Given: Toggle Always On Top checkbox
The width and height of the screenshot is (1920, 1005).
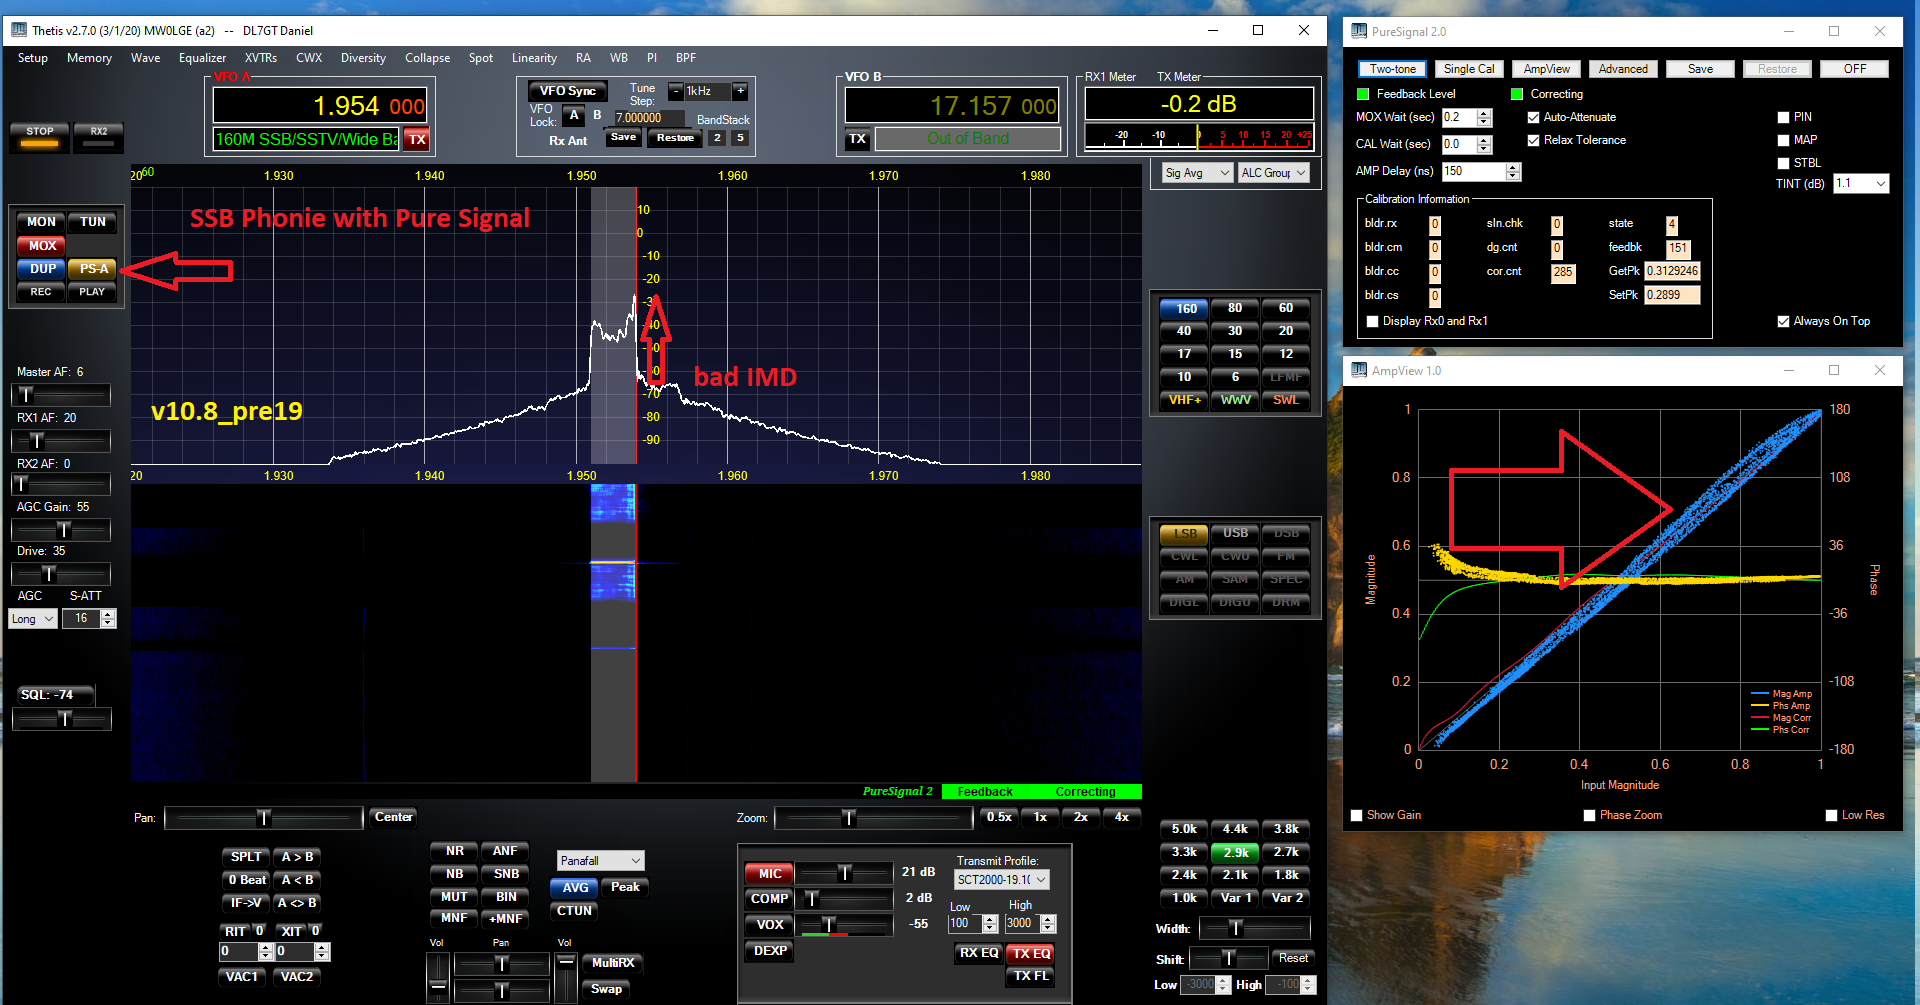Looking at the screenshot, I should (x=1783, y=322).
